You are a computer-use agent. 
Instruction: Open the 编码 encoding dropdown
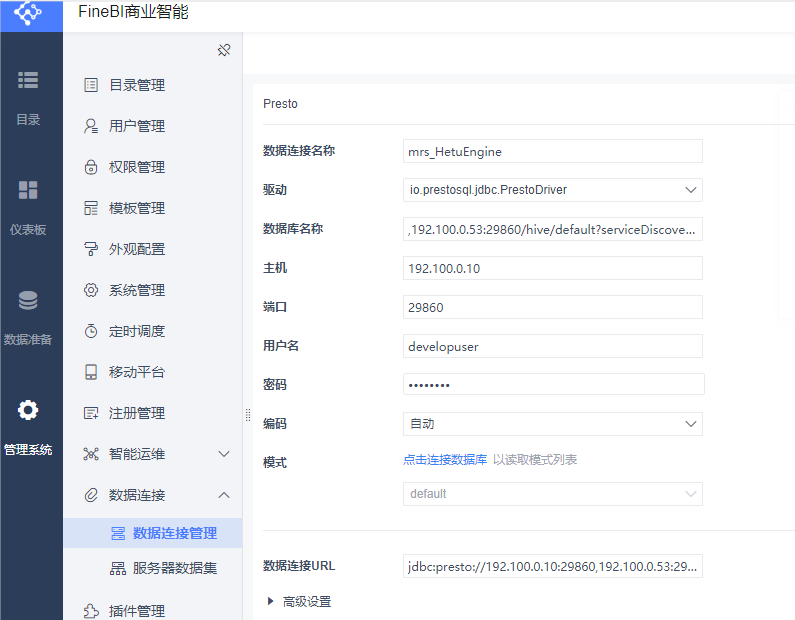coord(553,424)
